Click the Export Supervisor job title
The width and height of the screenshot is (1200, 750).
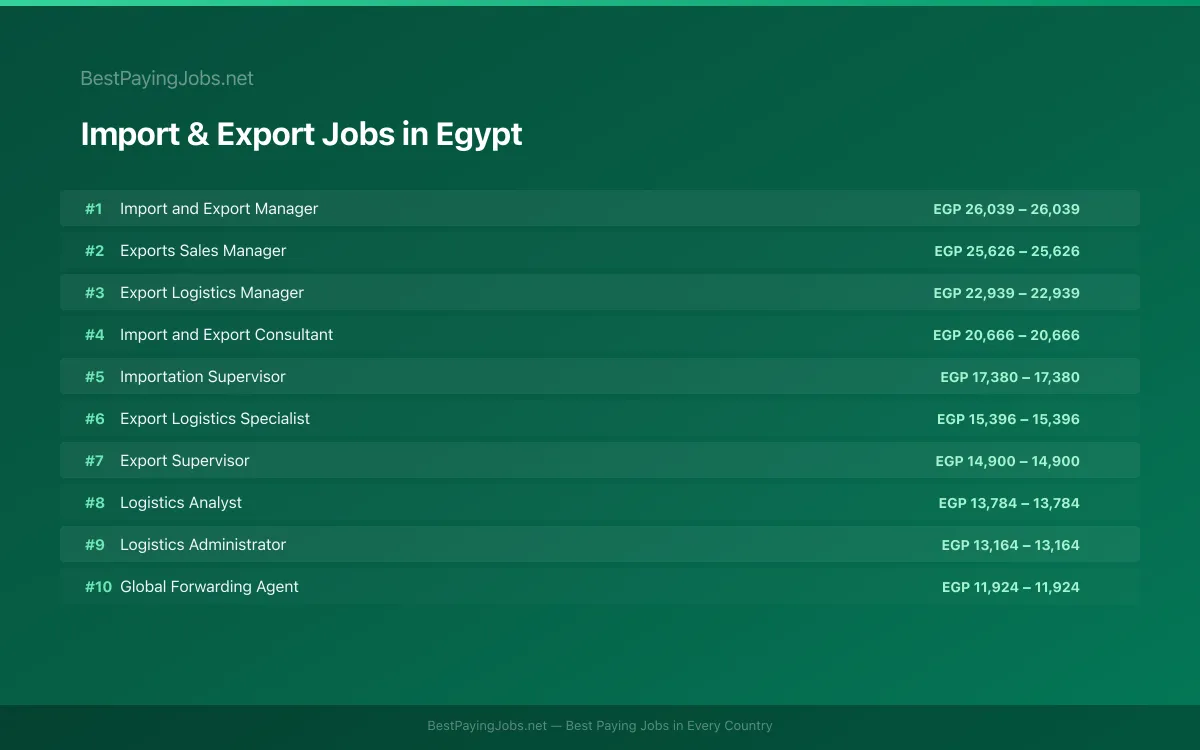(185, 461)
